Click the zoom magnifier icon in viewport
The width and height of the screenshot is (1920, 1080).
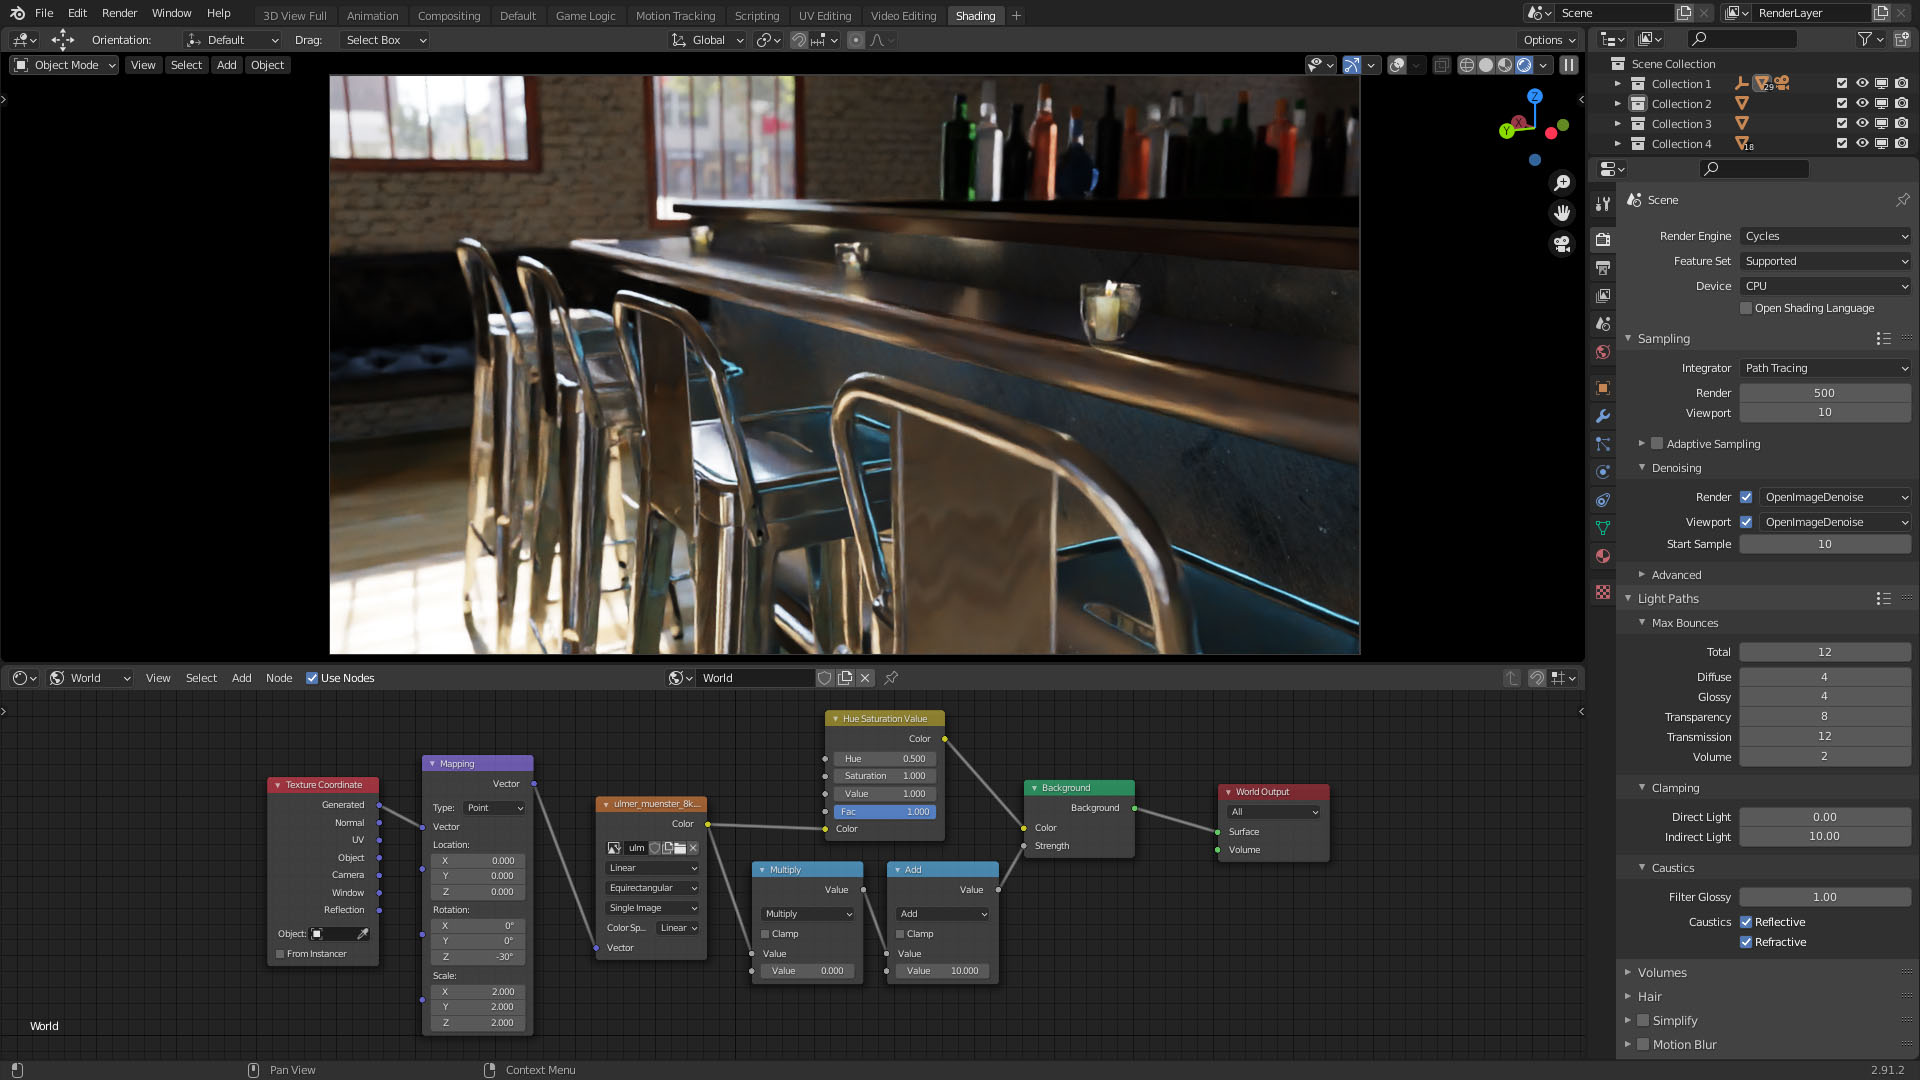1562,183
